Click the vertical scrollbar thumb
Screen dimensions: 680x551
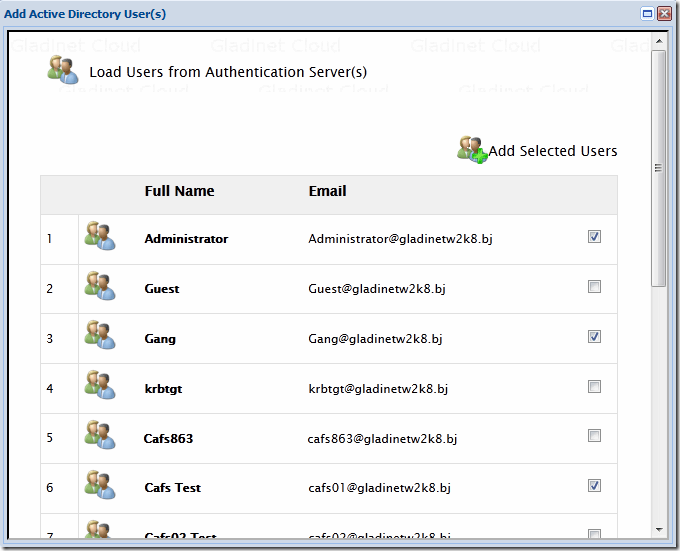click(659, 168)
